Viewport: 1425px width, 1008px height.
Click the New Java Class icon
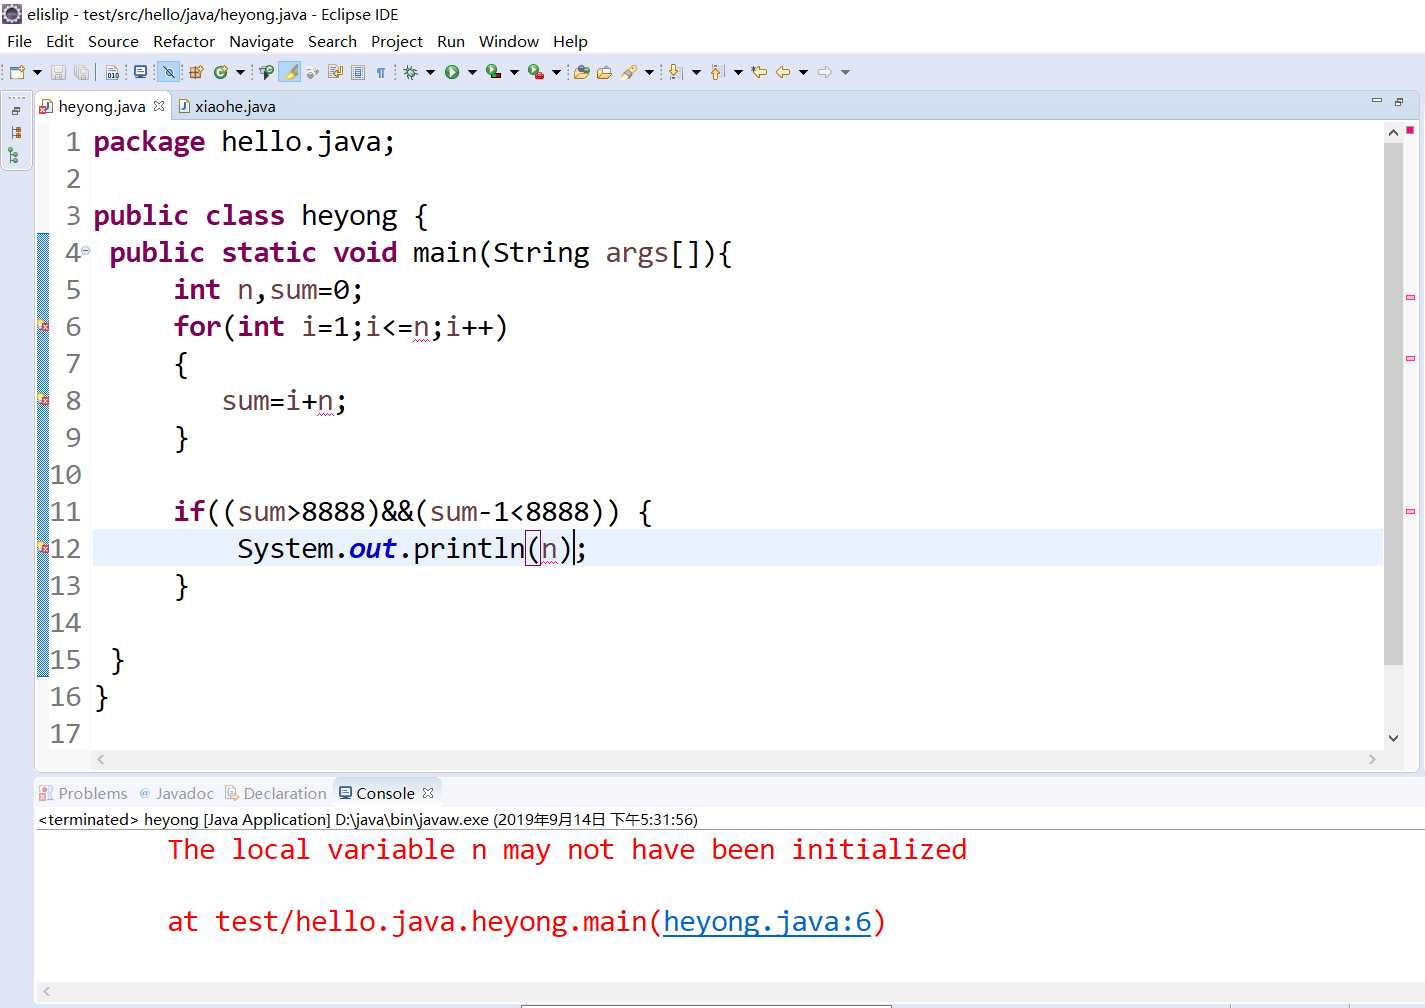coord(220,72)
